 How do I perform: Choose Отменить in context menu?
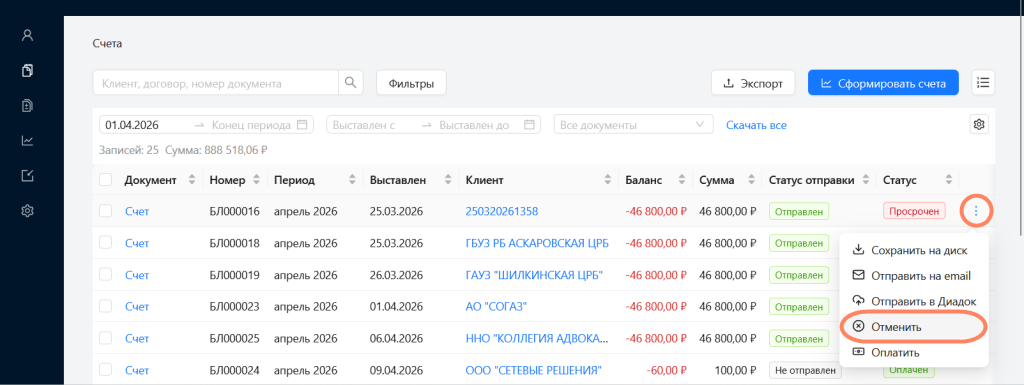point(913,327)
